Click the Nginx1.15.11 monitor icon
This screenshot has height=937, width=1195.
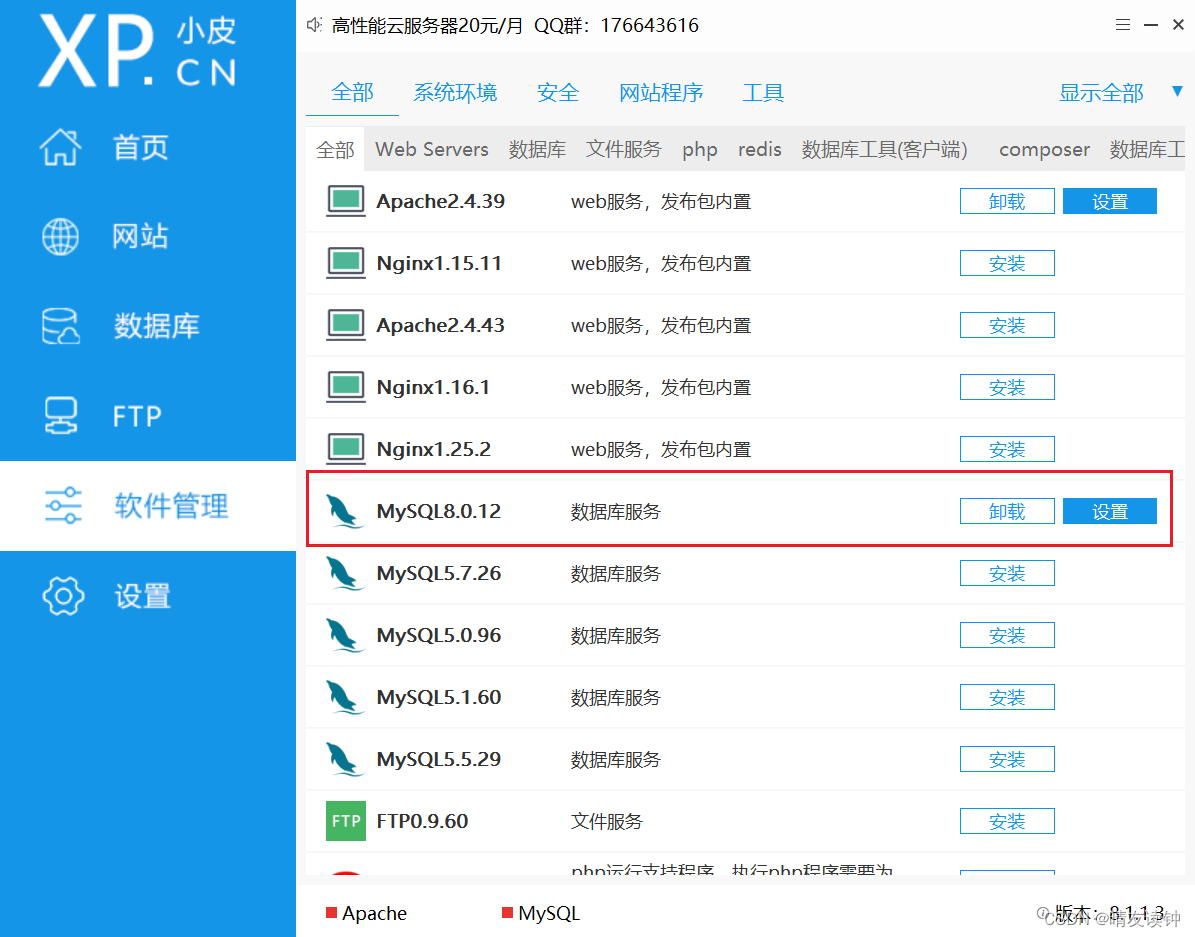click(345, 263)
